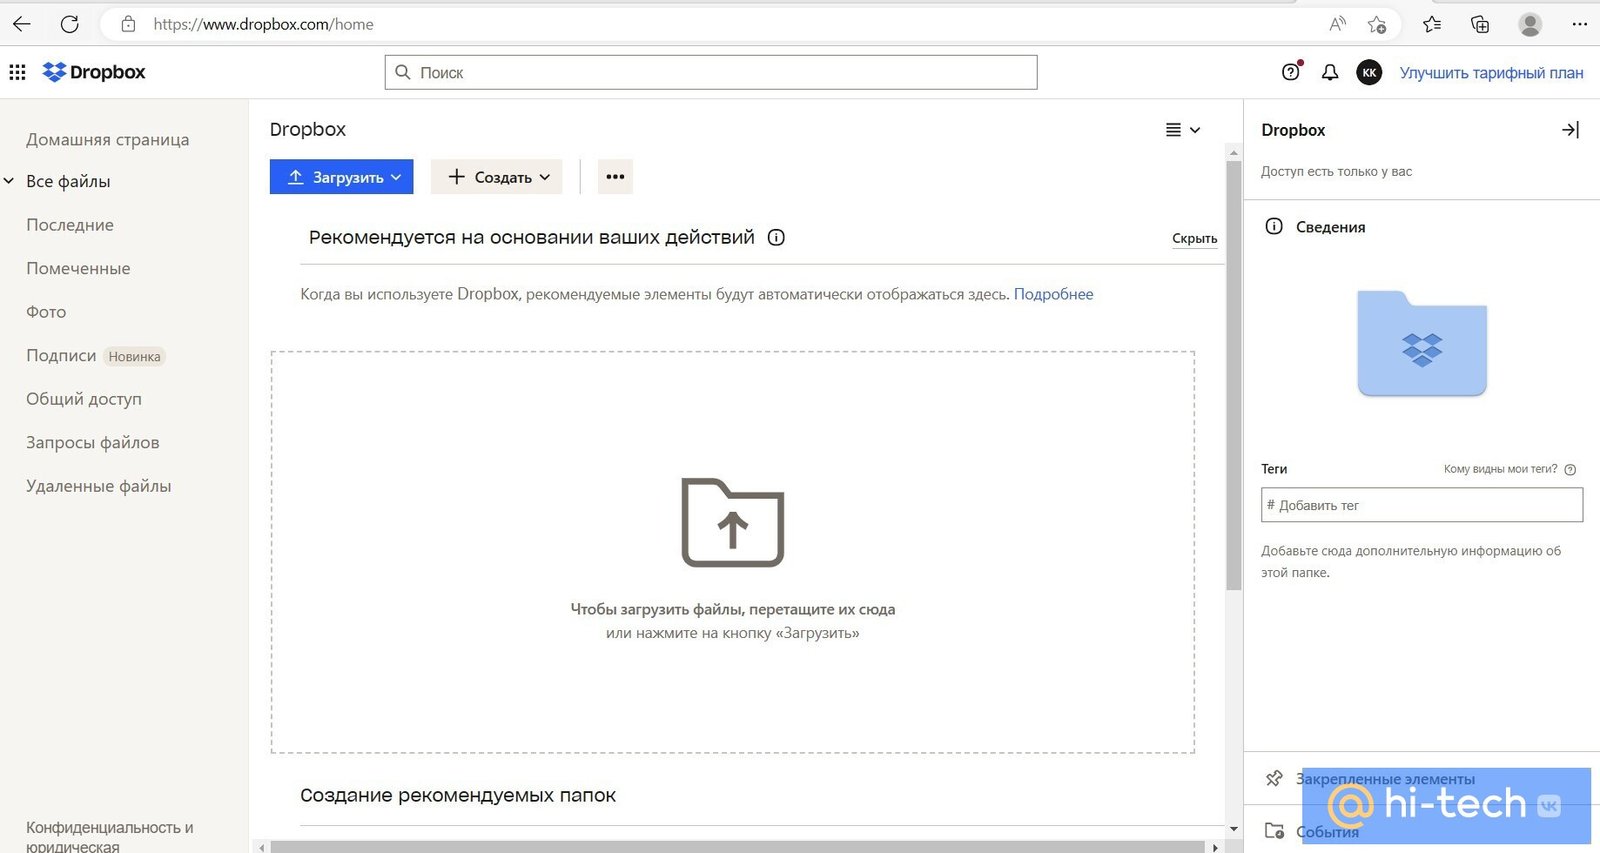Open Закрепленные элементы section
1600x853 pixels.
click(x=1385, y=779)
